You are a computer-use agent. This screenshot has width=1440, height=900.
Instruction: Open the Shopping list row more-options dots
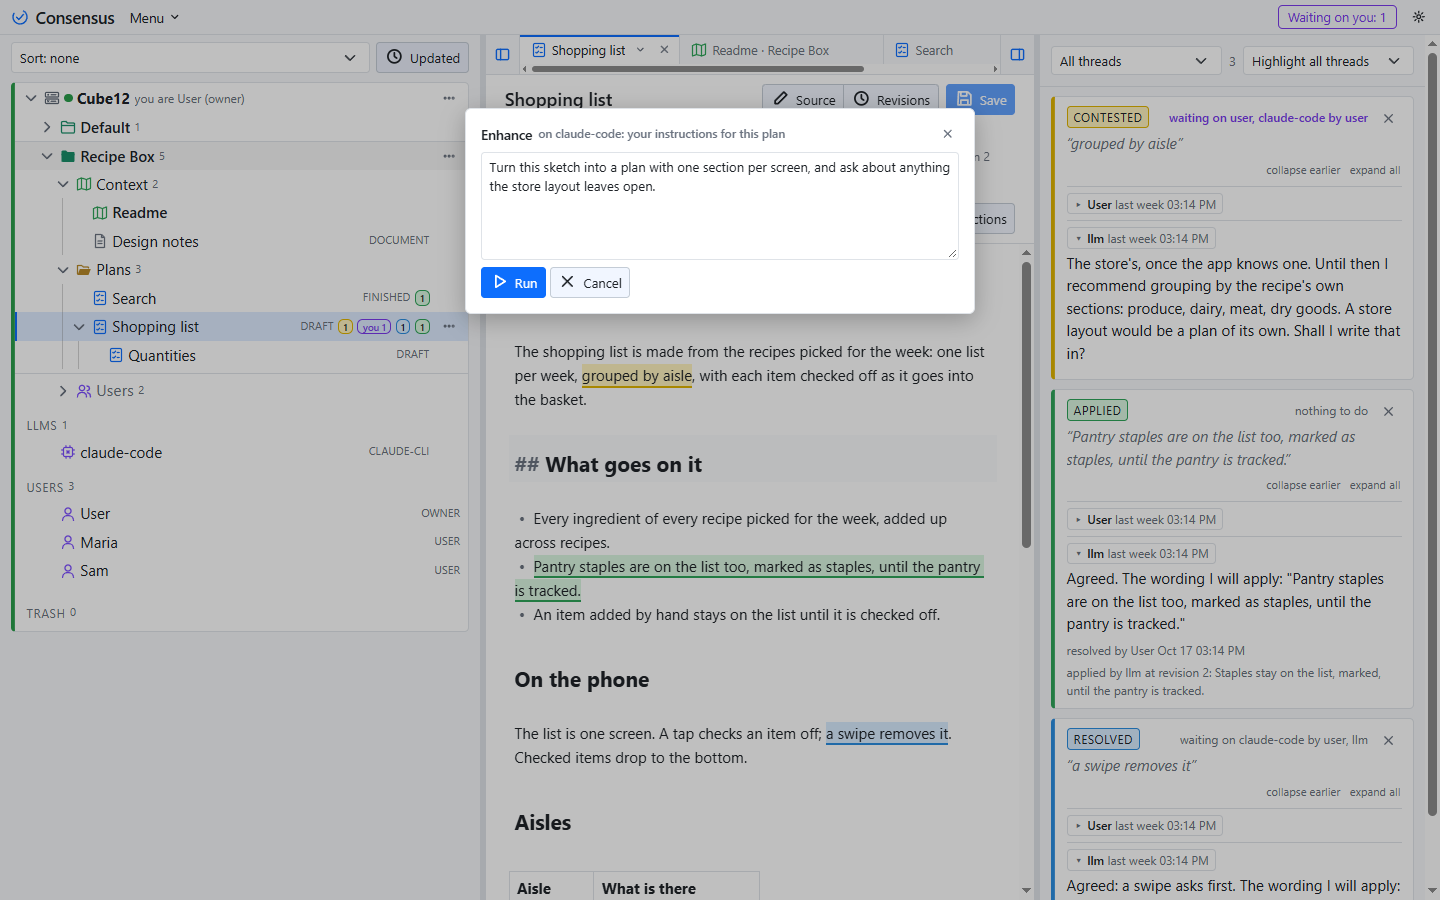click(449, 326)
